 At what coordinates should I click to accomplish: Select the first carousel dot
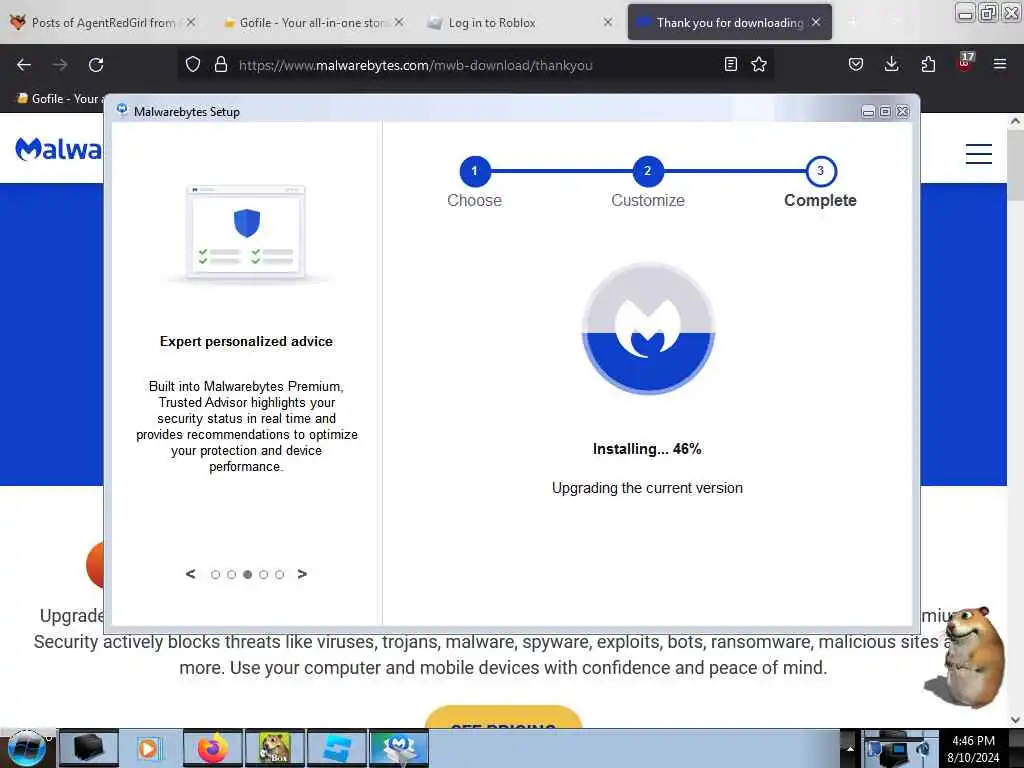click(216, 575)
